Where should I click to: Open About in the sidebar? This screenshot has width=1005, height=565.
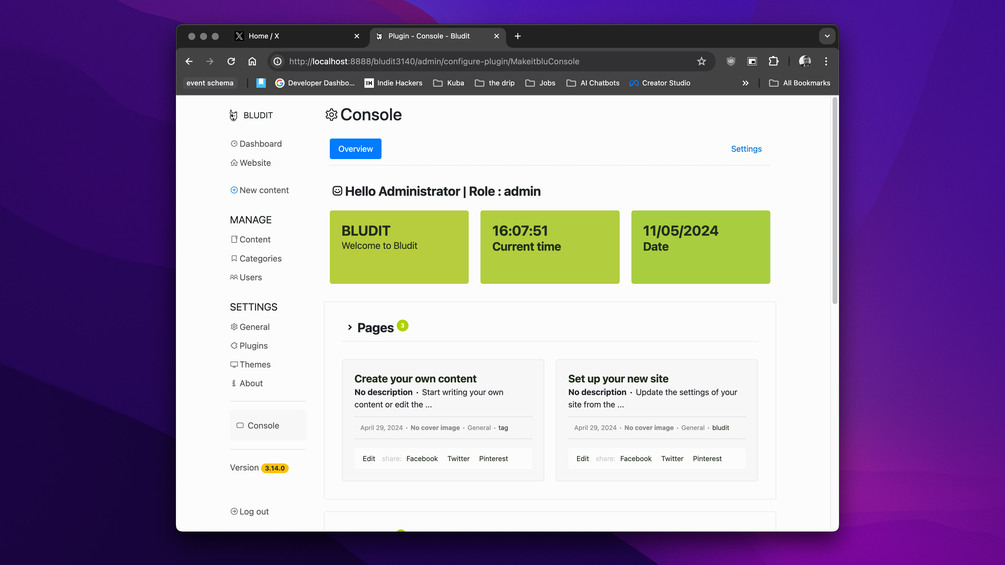pos(247,384)
